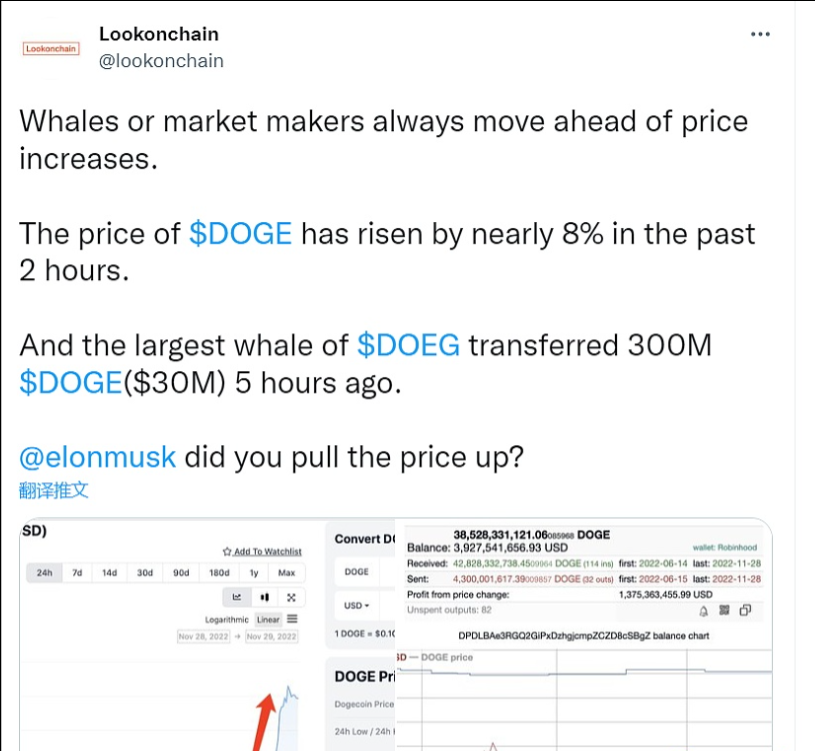Toggle the Linear chart scale
This screenshot has height=751, width=815.
coord(268,620)
